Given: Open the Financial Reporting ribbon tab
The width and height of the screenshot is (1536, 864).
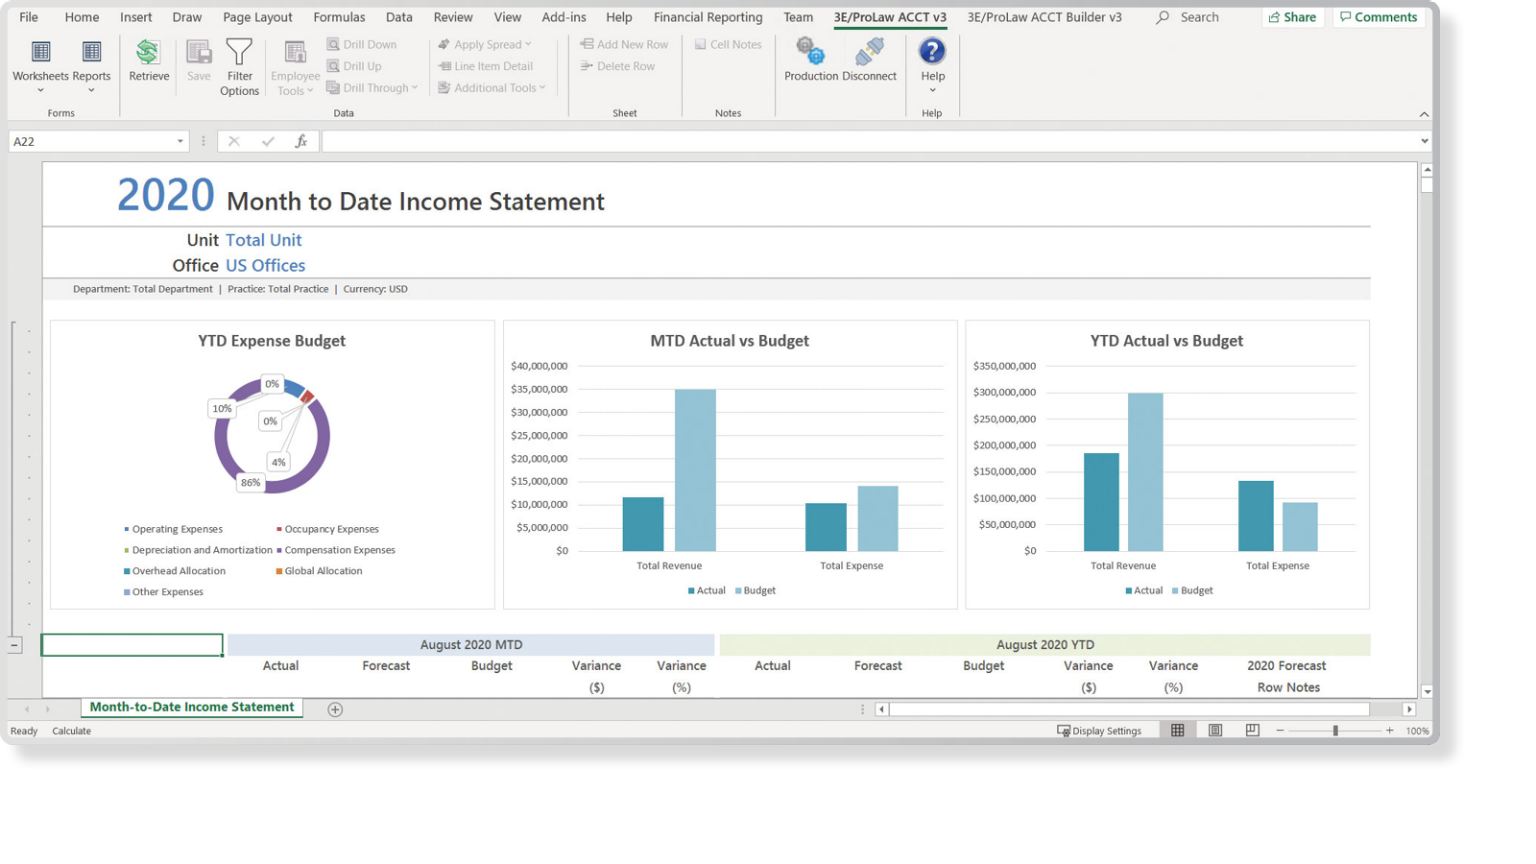Looking at the screenshot, I should click(707, 17).
